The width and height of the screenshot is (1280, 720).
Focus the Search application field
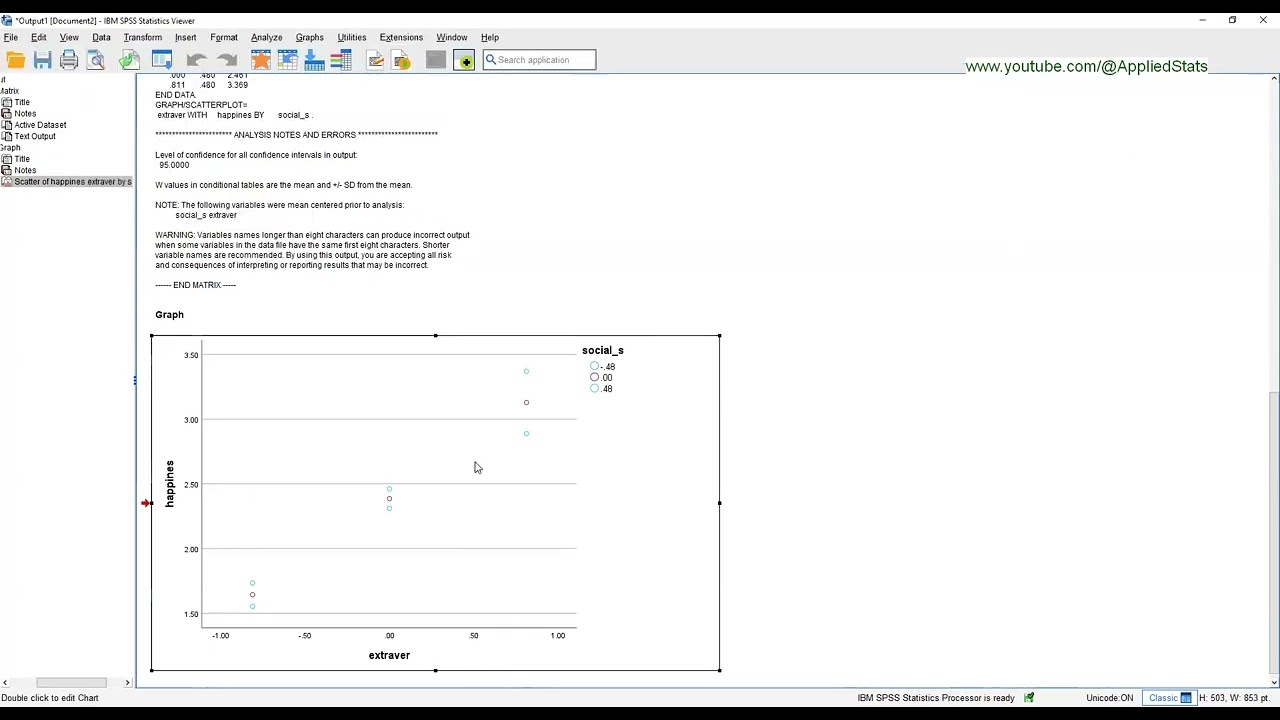540,60
